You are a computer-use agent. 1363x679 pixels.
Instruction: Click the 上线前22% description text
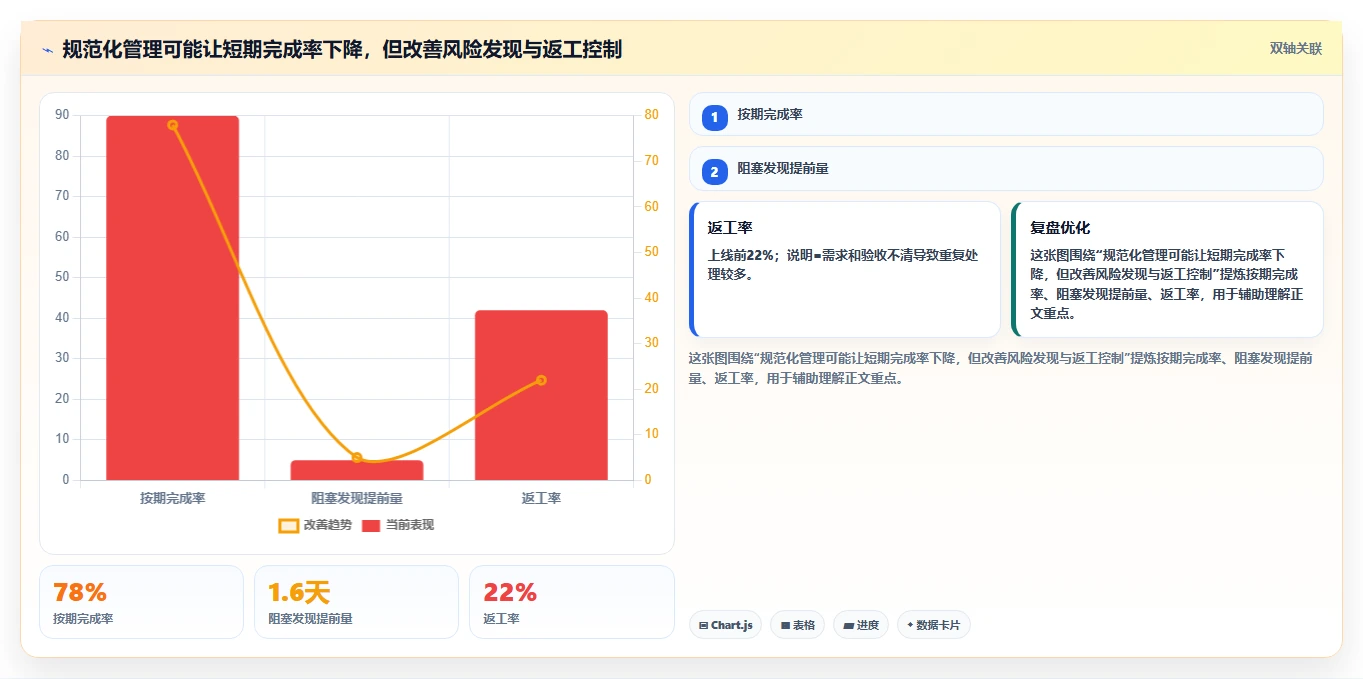[x=843, y=264]
